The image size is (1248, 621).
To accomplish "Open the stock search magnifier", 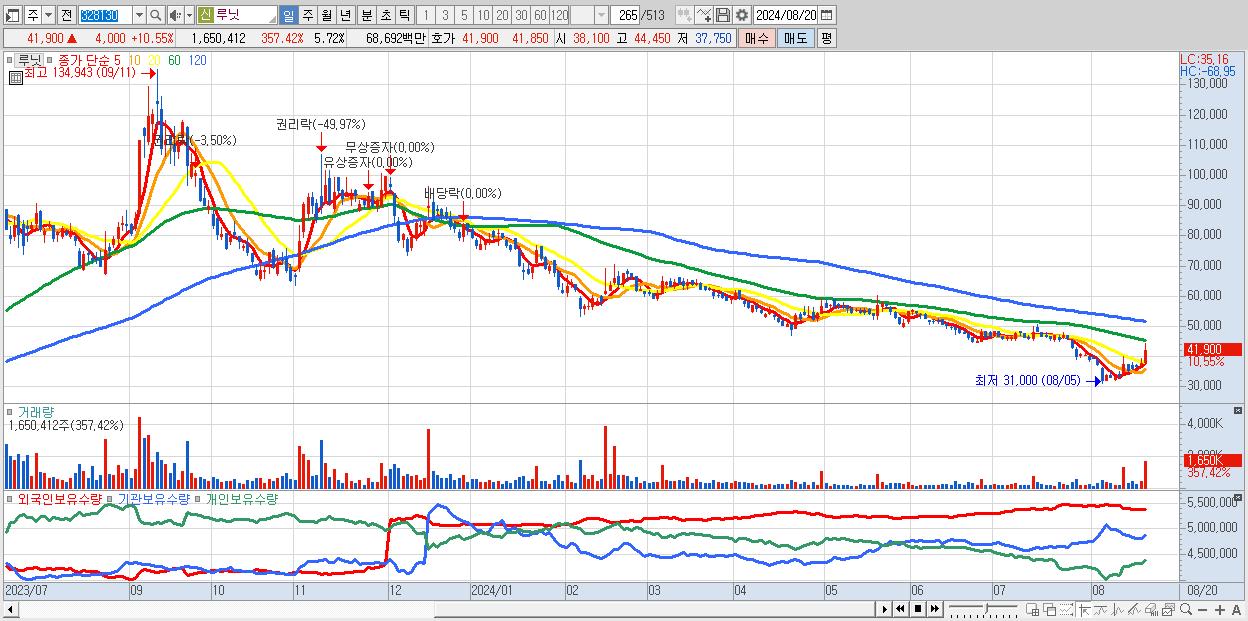I will pos(155,15).
